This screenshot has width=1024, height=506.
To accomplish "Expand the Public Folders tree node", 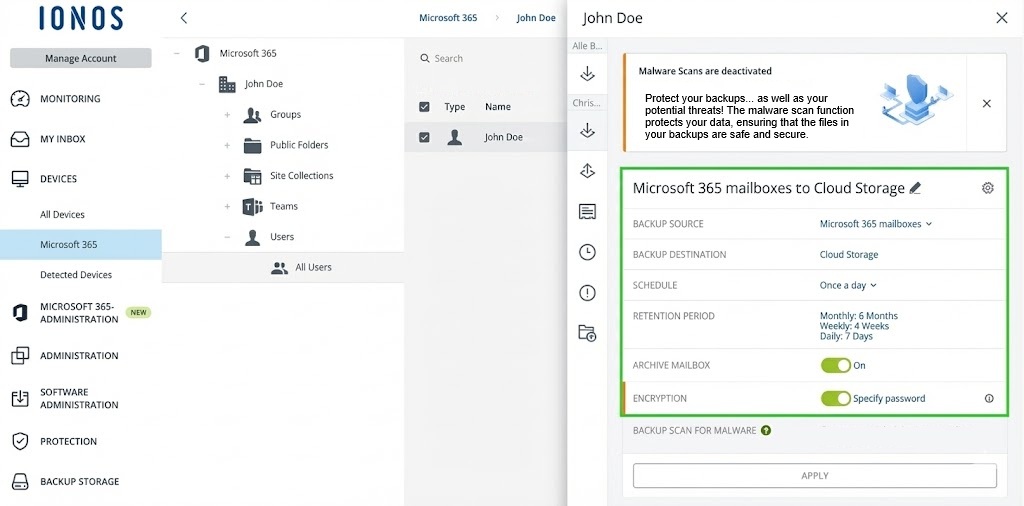I will point(227,145).
